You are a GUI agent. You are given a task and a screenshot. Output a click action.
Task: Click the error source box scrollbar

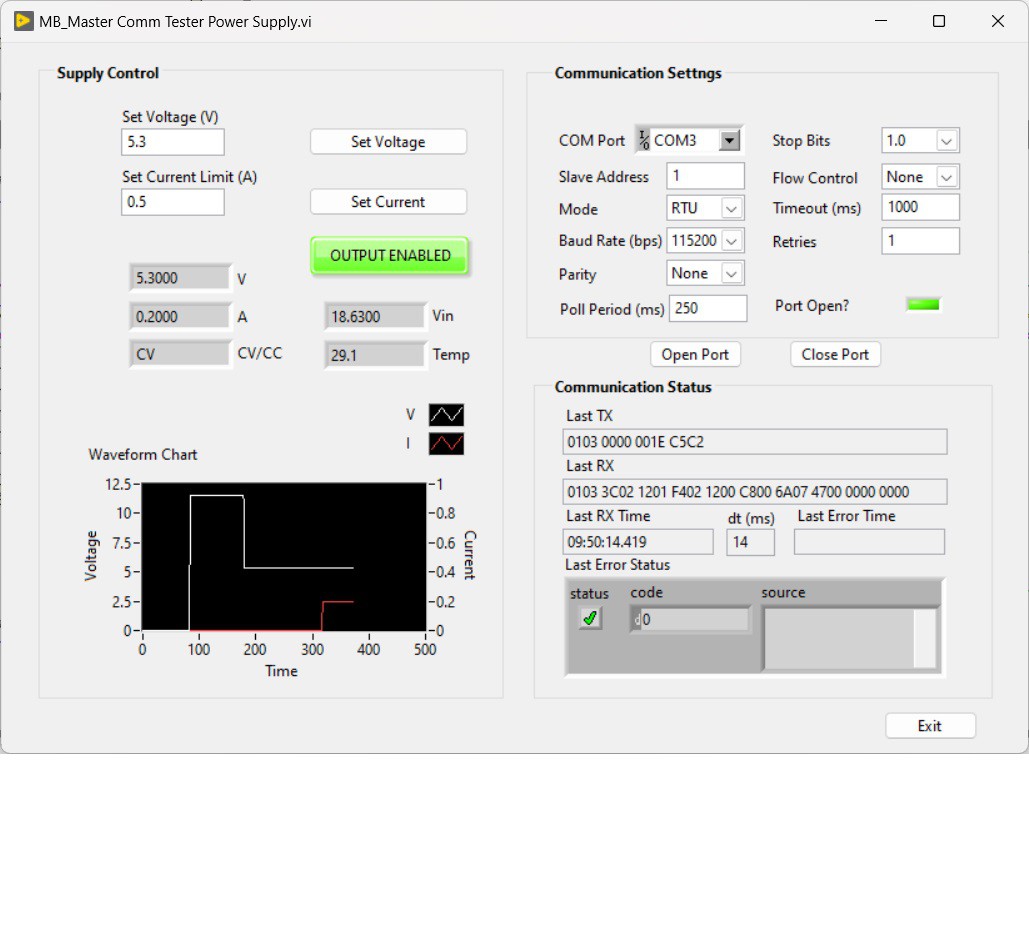coord(925,639)
